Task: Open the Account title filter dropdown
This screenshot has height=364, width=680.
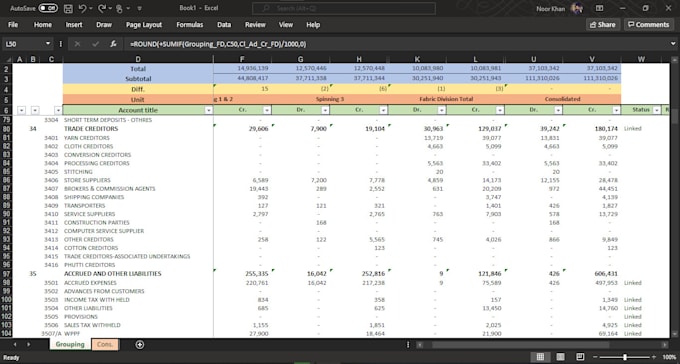Action: click(x=209, y=110)
